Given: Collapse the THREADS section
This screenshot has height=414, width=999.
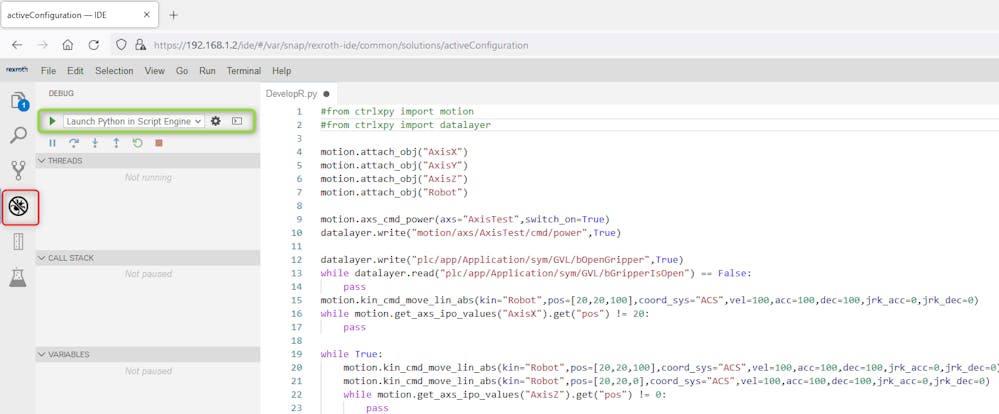Looking at the screenshot, I should (65, 161).
